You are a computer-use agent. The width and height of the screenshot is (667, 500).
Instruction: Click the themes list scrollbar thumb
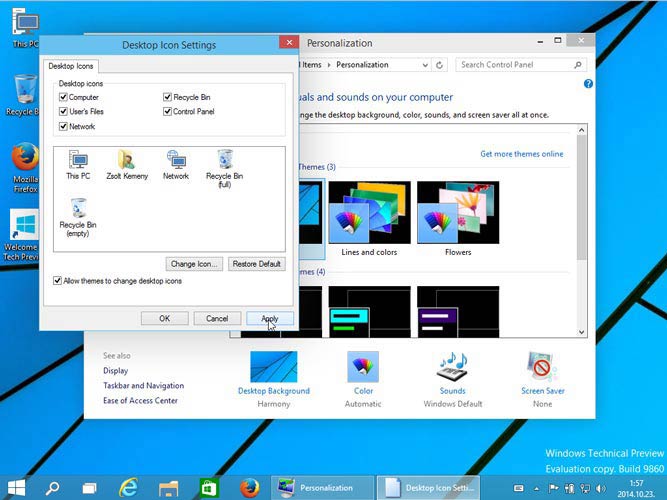point(581,198)
